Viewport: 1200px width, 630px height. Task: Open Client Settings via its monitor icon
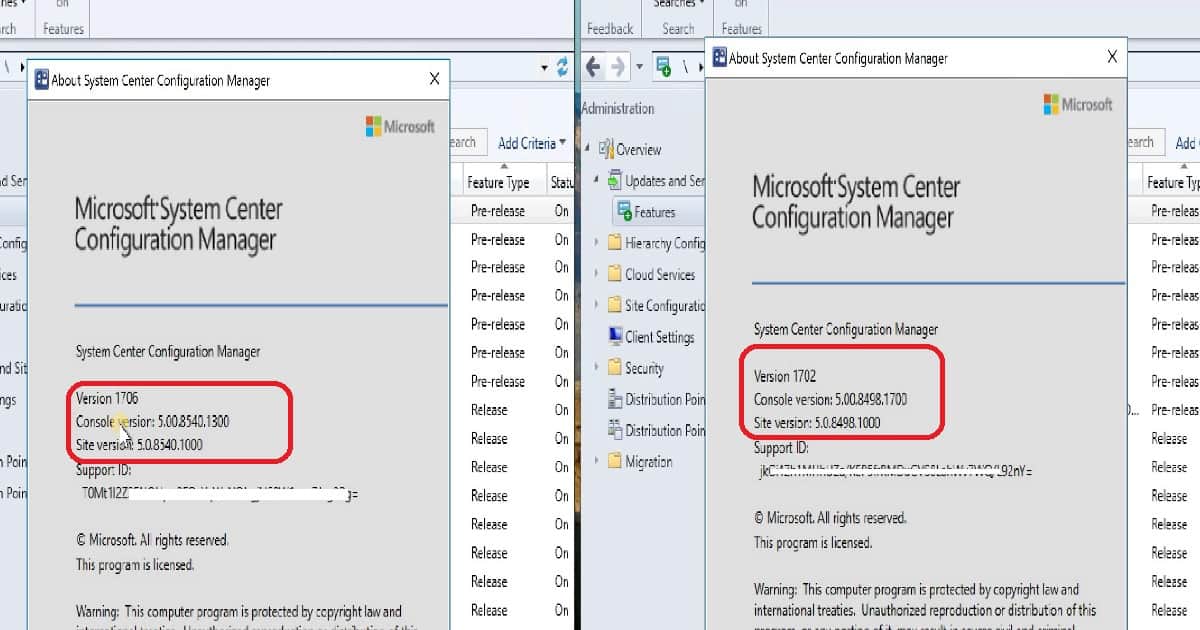616,337
